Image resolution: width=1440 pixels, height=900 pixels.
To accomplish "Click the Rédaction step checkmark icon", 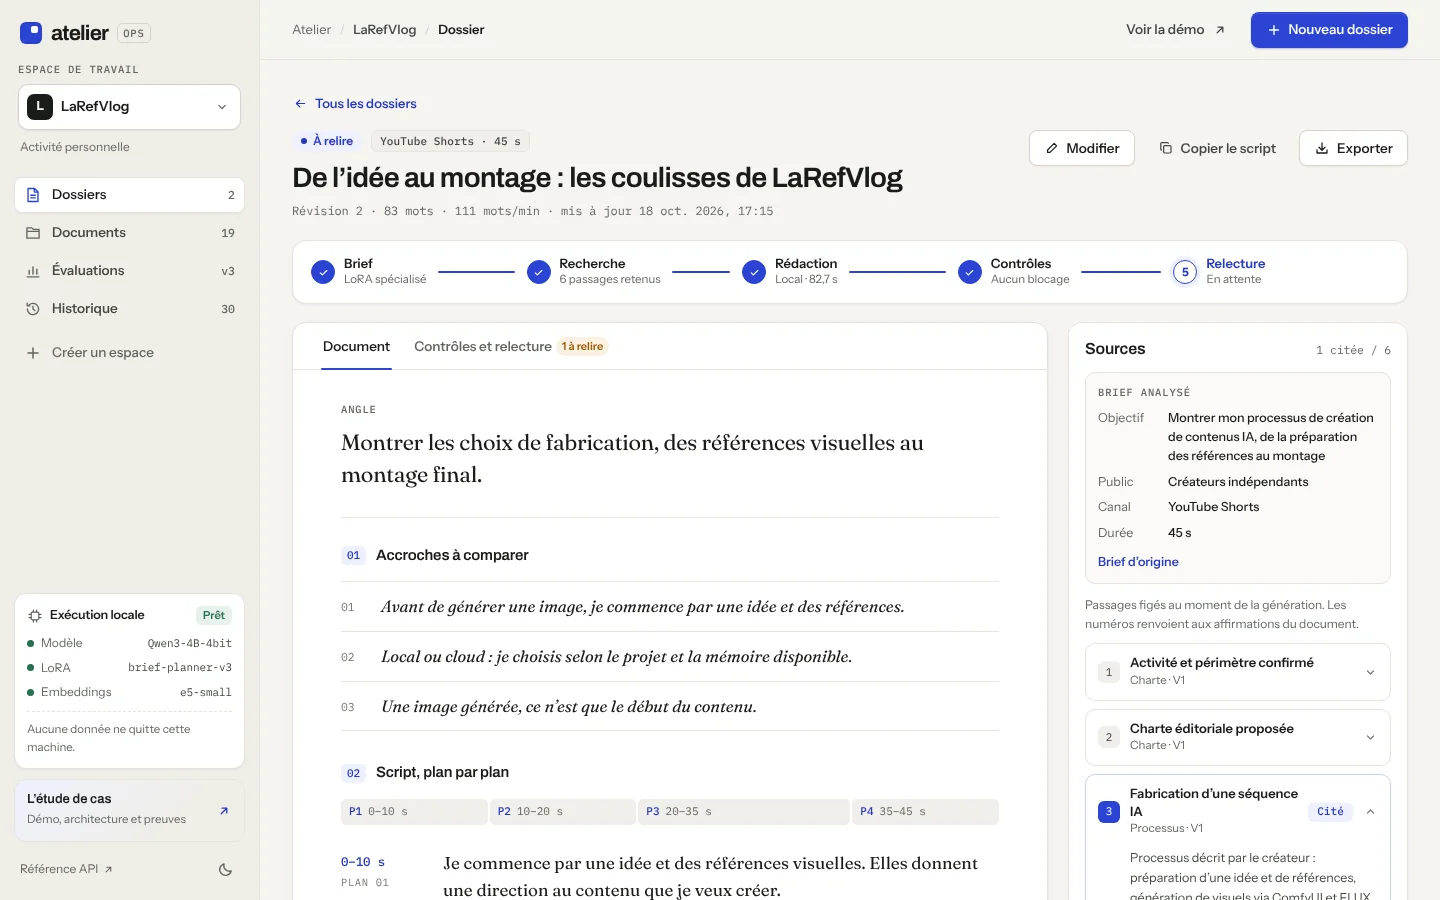I will click(x=754, y=272).
